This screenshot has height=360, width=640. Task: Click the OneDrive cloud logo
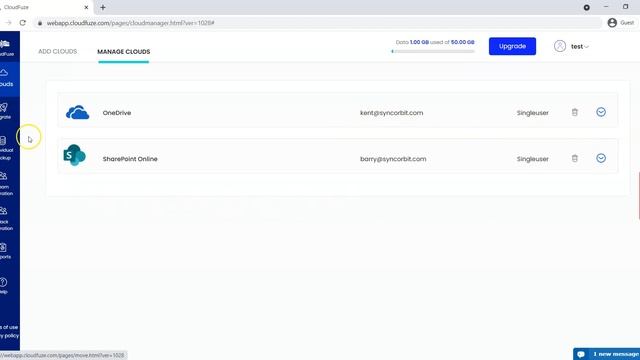coord(77,112)
